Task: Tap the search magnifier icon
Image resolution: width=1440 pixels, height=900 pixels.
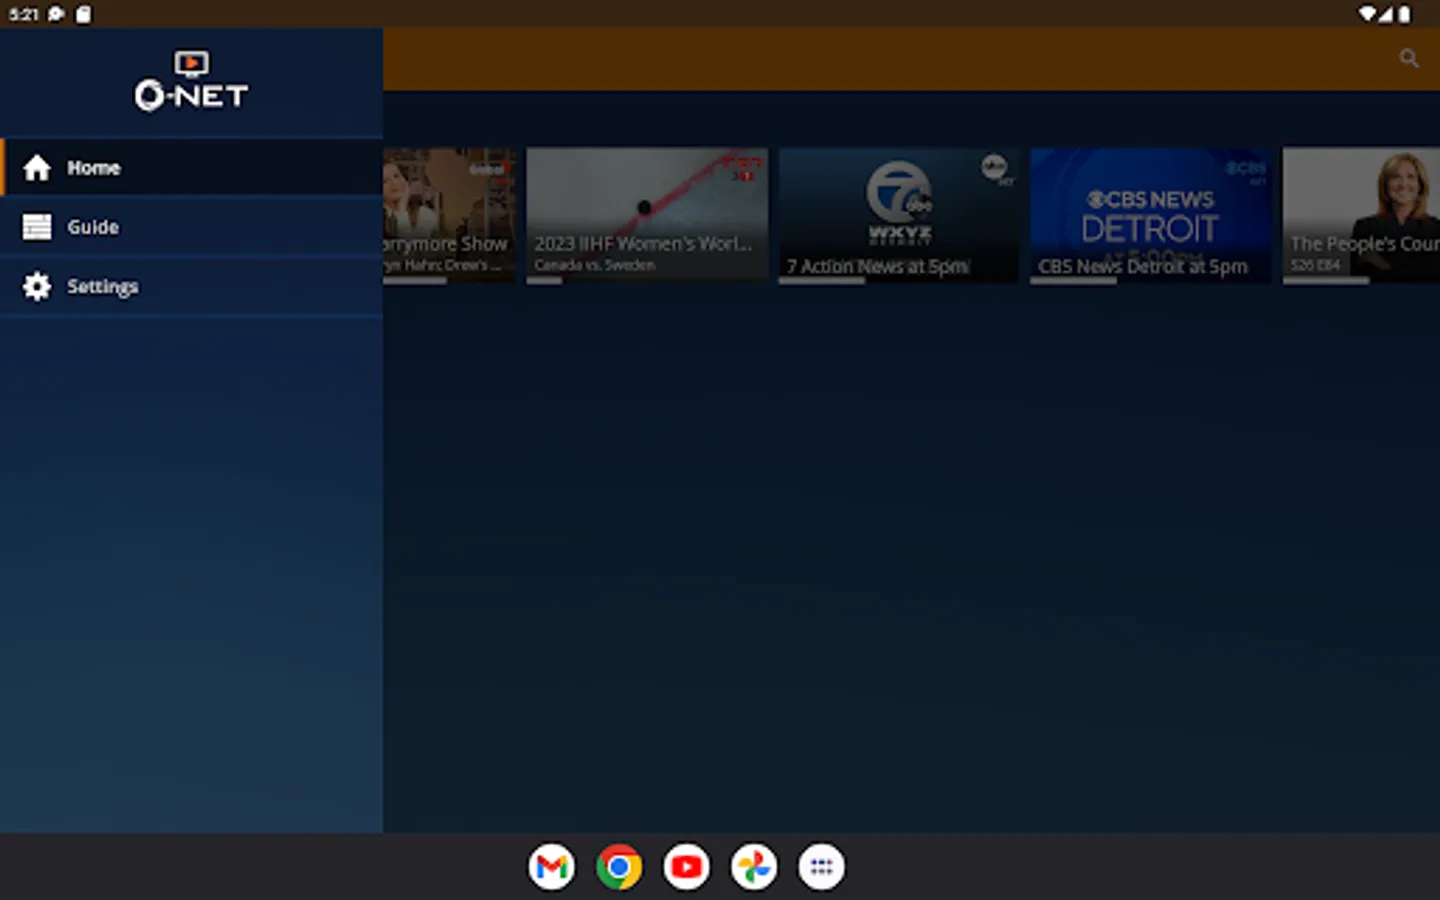Action: pos(1409,58)
